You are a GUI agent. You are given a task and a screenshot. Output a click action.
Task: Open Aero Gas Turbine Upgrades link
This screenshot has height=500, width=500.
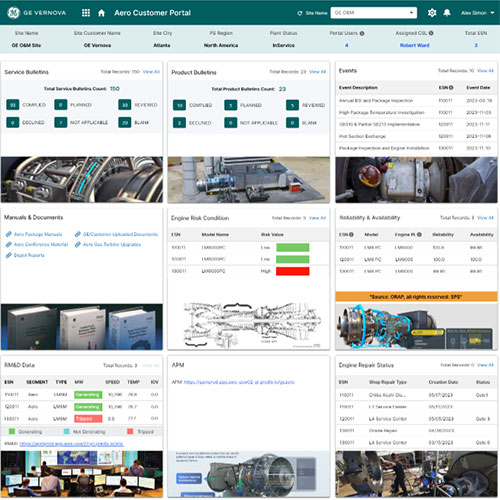click(x=112, y=244)
